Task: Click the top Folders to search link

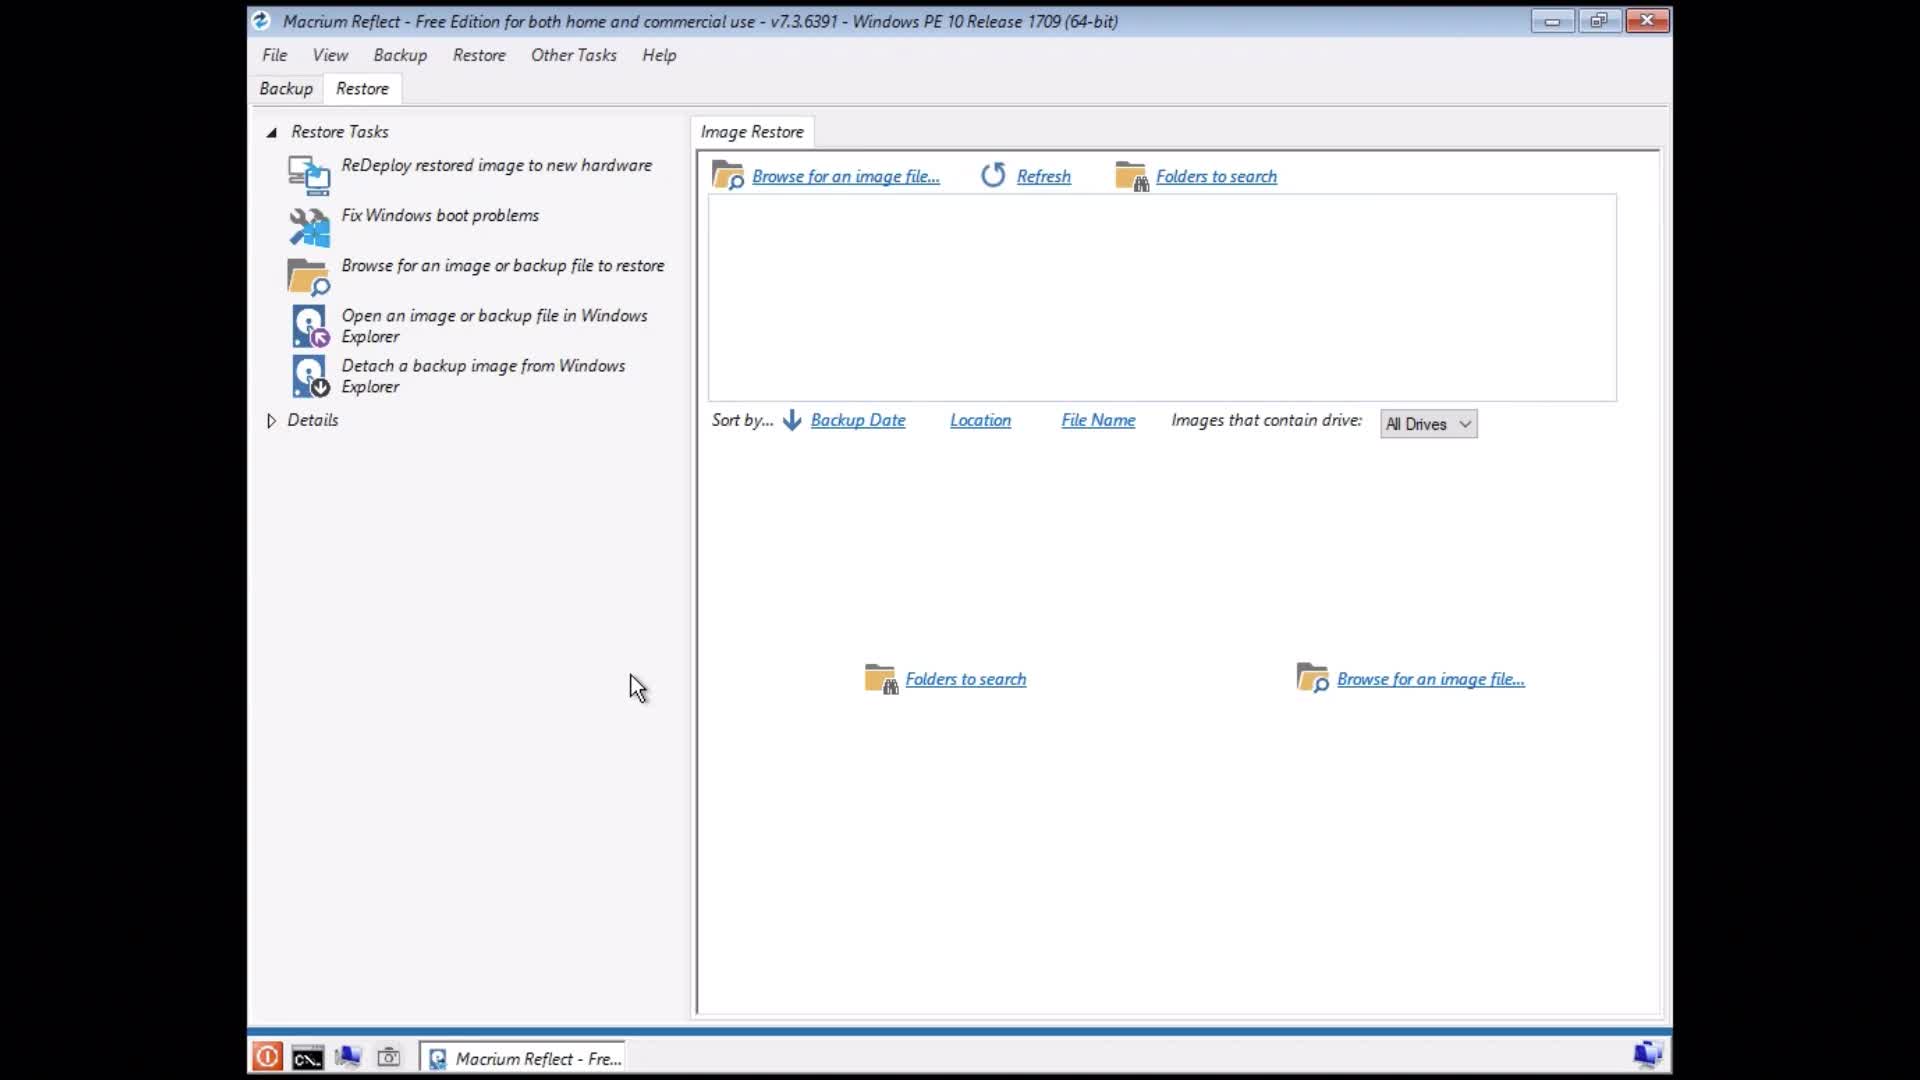Action: 1215,177
